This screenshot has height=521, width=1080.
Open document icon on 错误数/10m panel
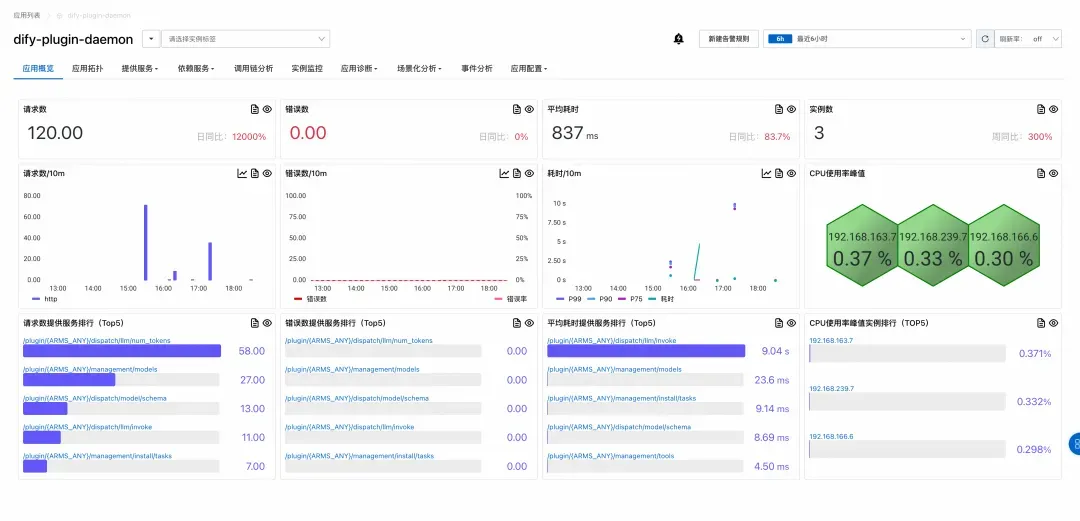click(x=517, y=173)
